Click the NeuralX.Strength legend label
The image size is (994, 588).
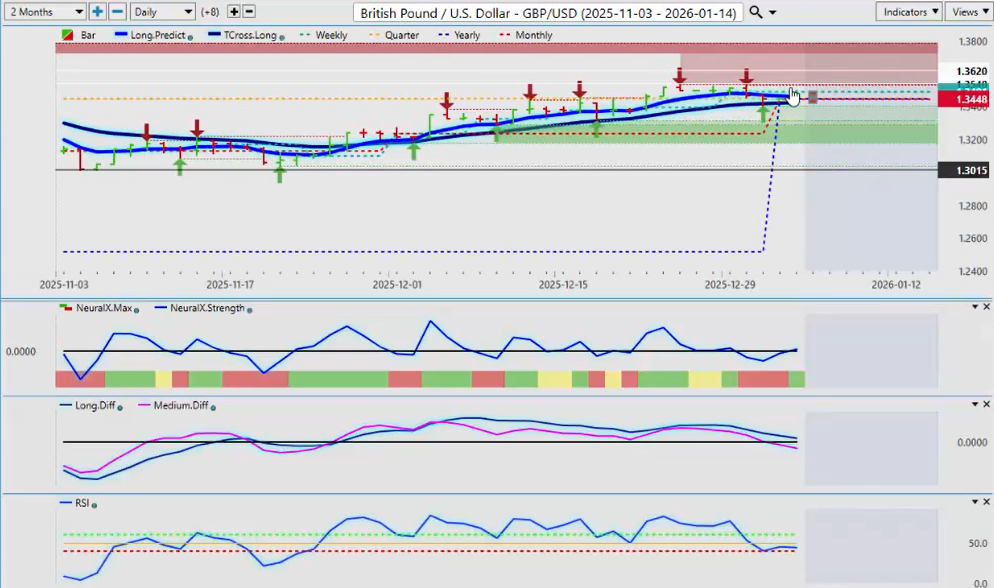pos(207,309)
